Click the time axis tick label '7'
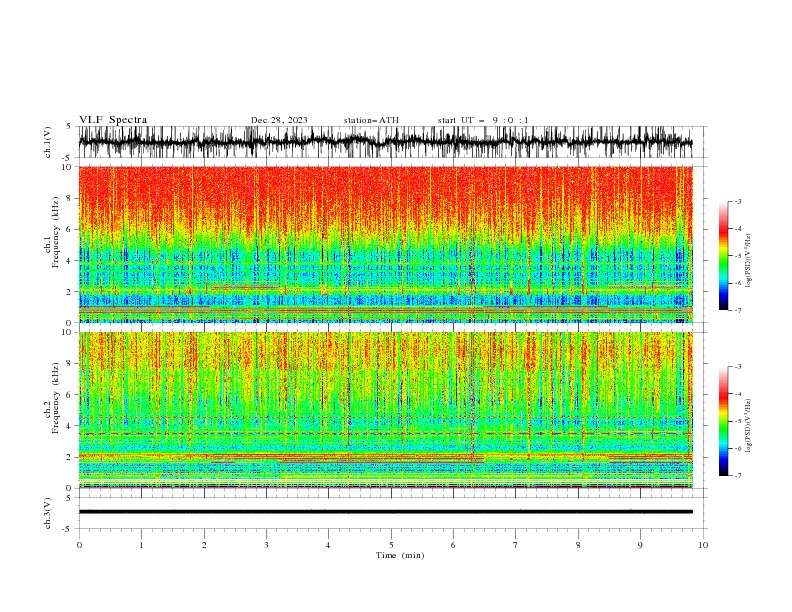Viewport: 792px width, 612px height. pos(516,545)
